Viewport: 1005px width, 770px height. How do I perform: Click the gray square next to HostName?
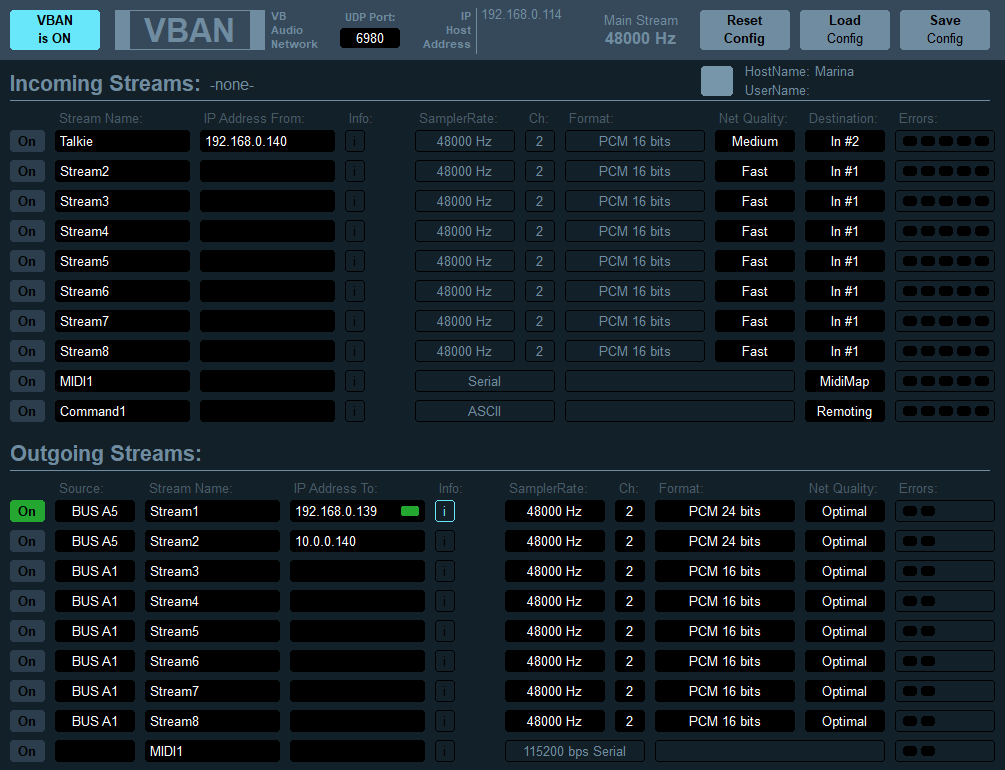pyautogui.click(x=717, y=81)
